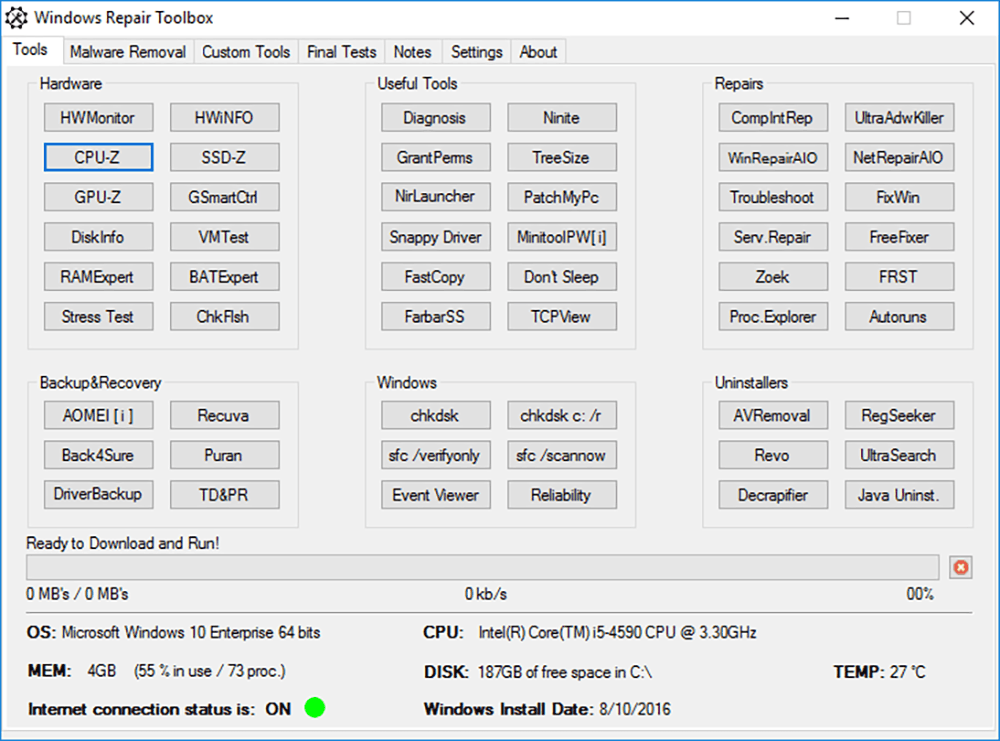Image resolution: width=1000 pixels, height=741 pixels.
Task: Launch Puran
Action: tap(224, 455)
